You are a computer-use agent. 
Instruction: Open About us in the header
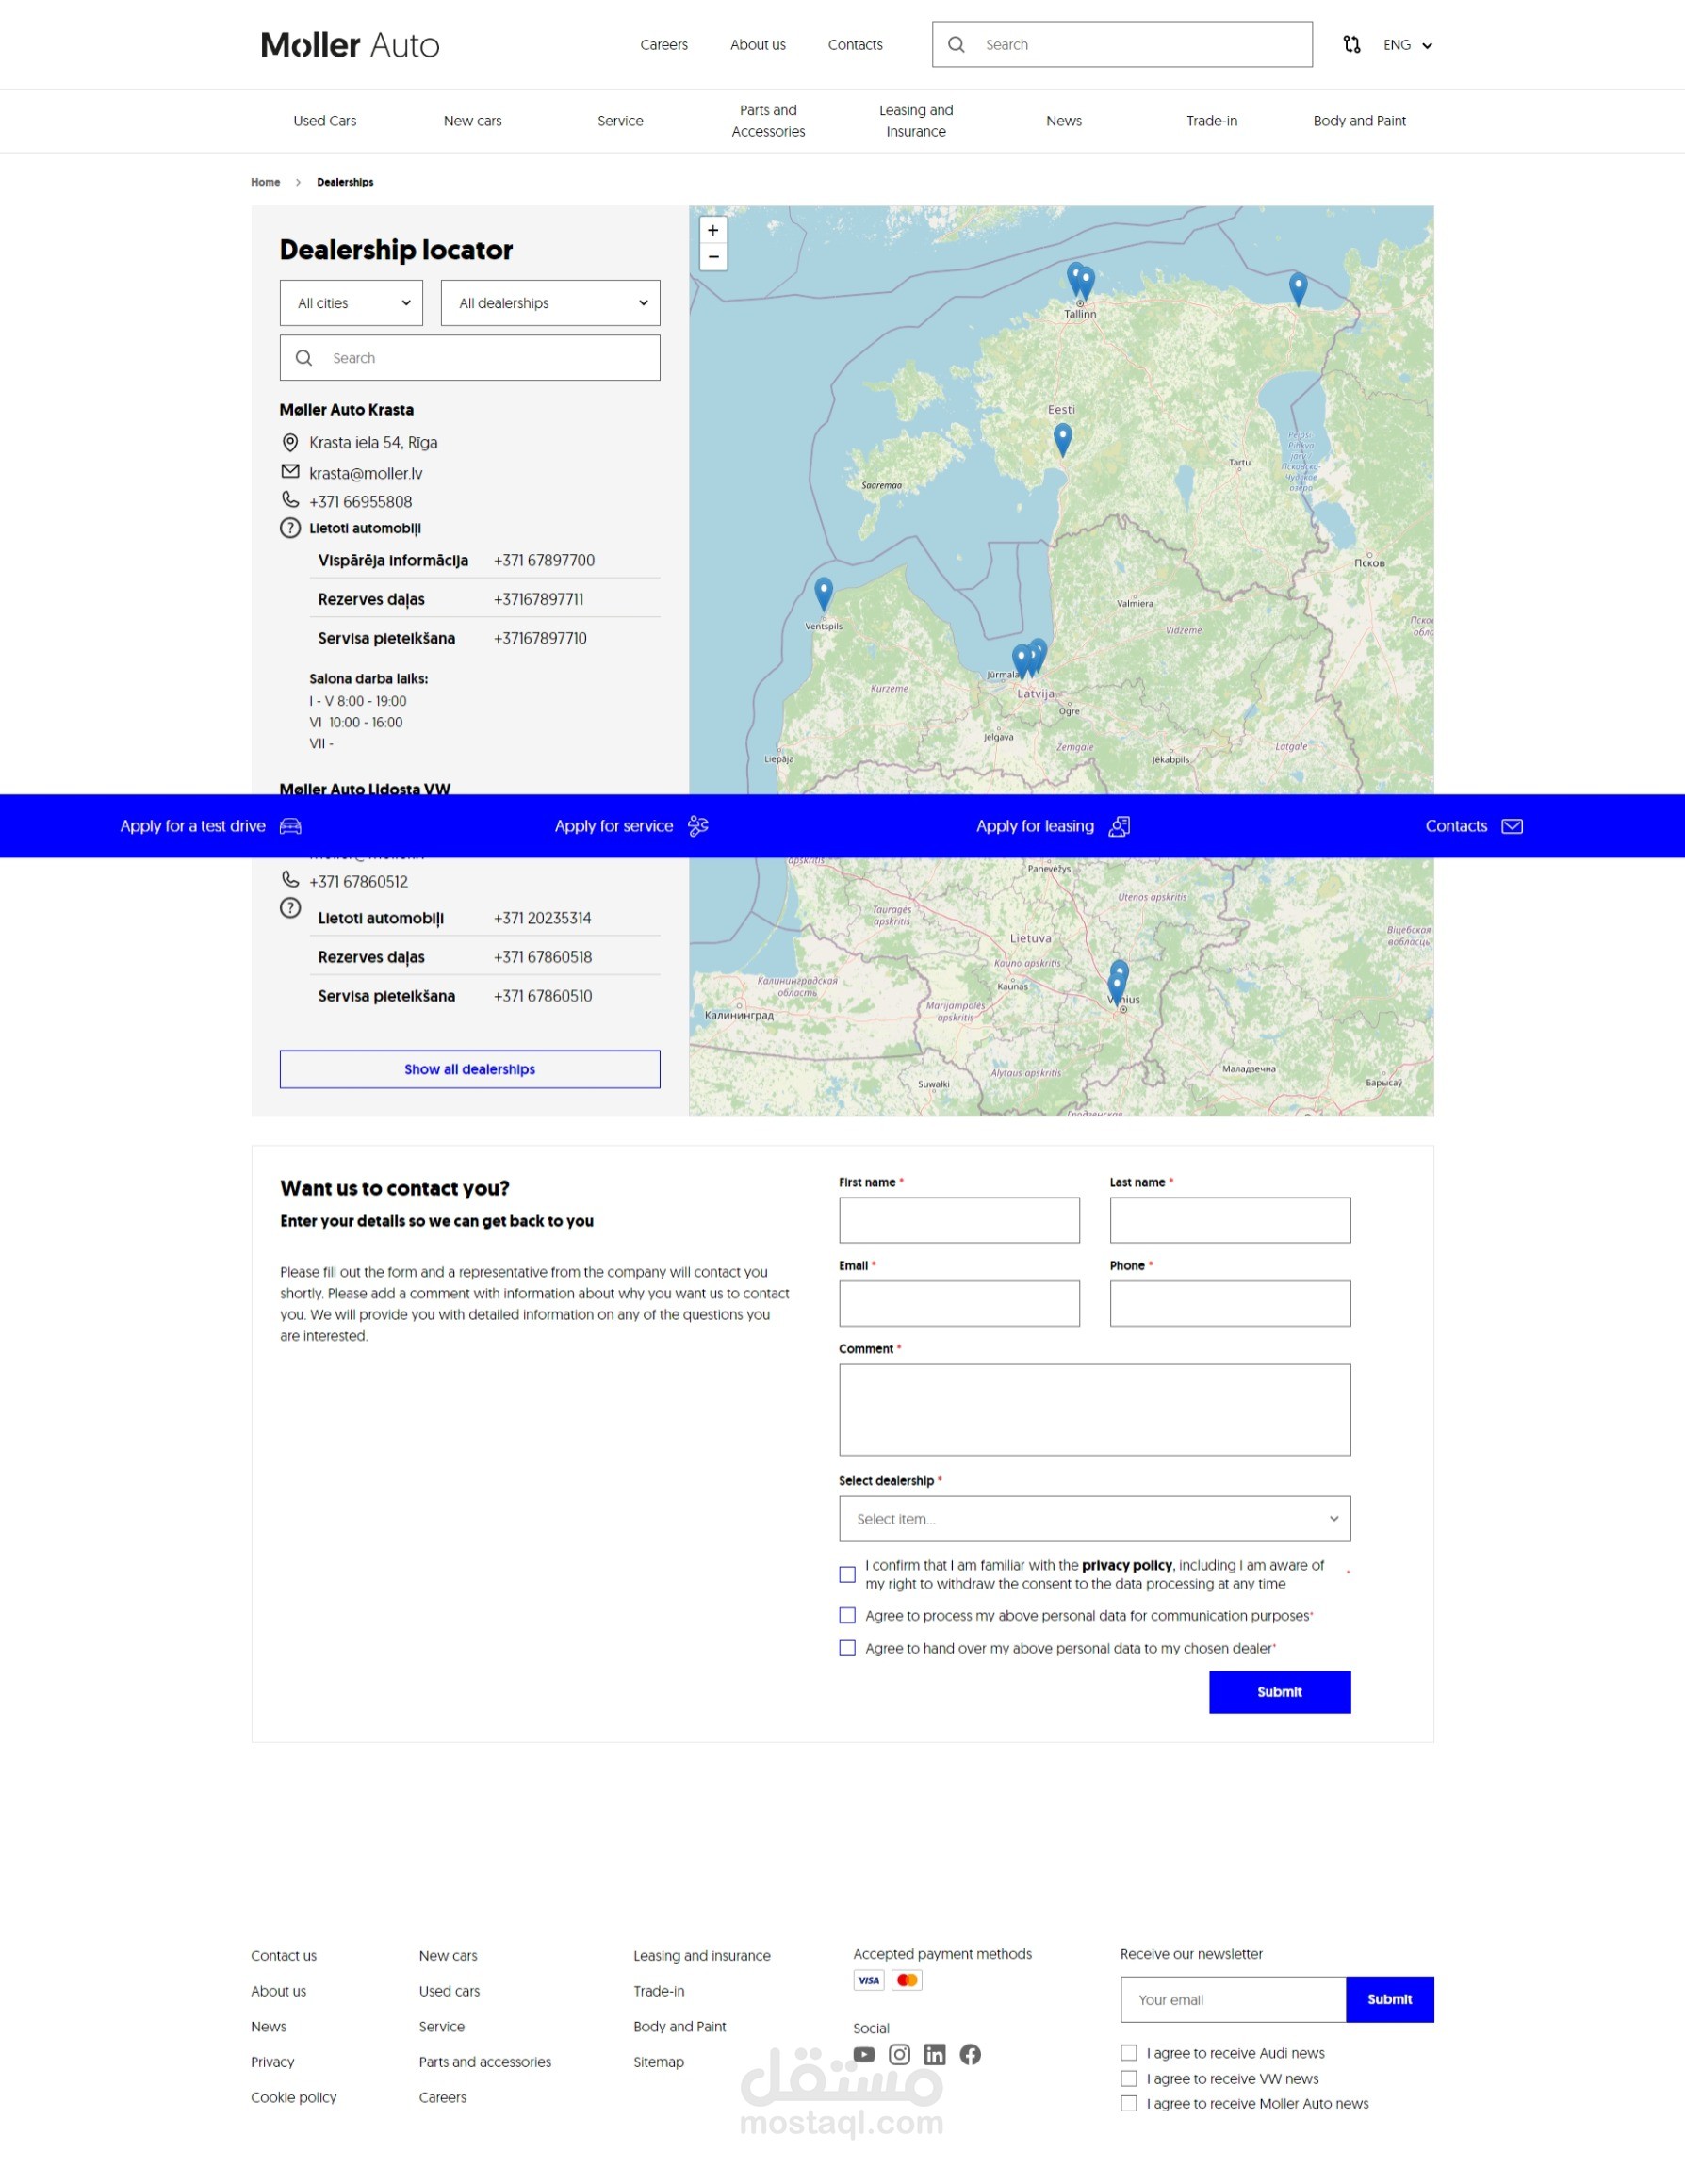(x=758, y=45)
